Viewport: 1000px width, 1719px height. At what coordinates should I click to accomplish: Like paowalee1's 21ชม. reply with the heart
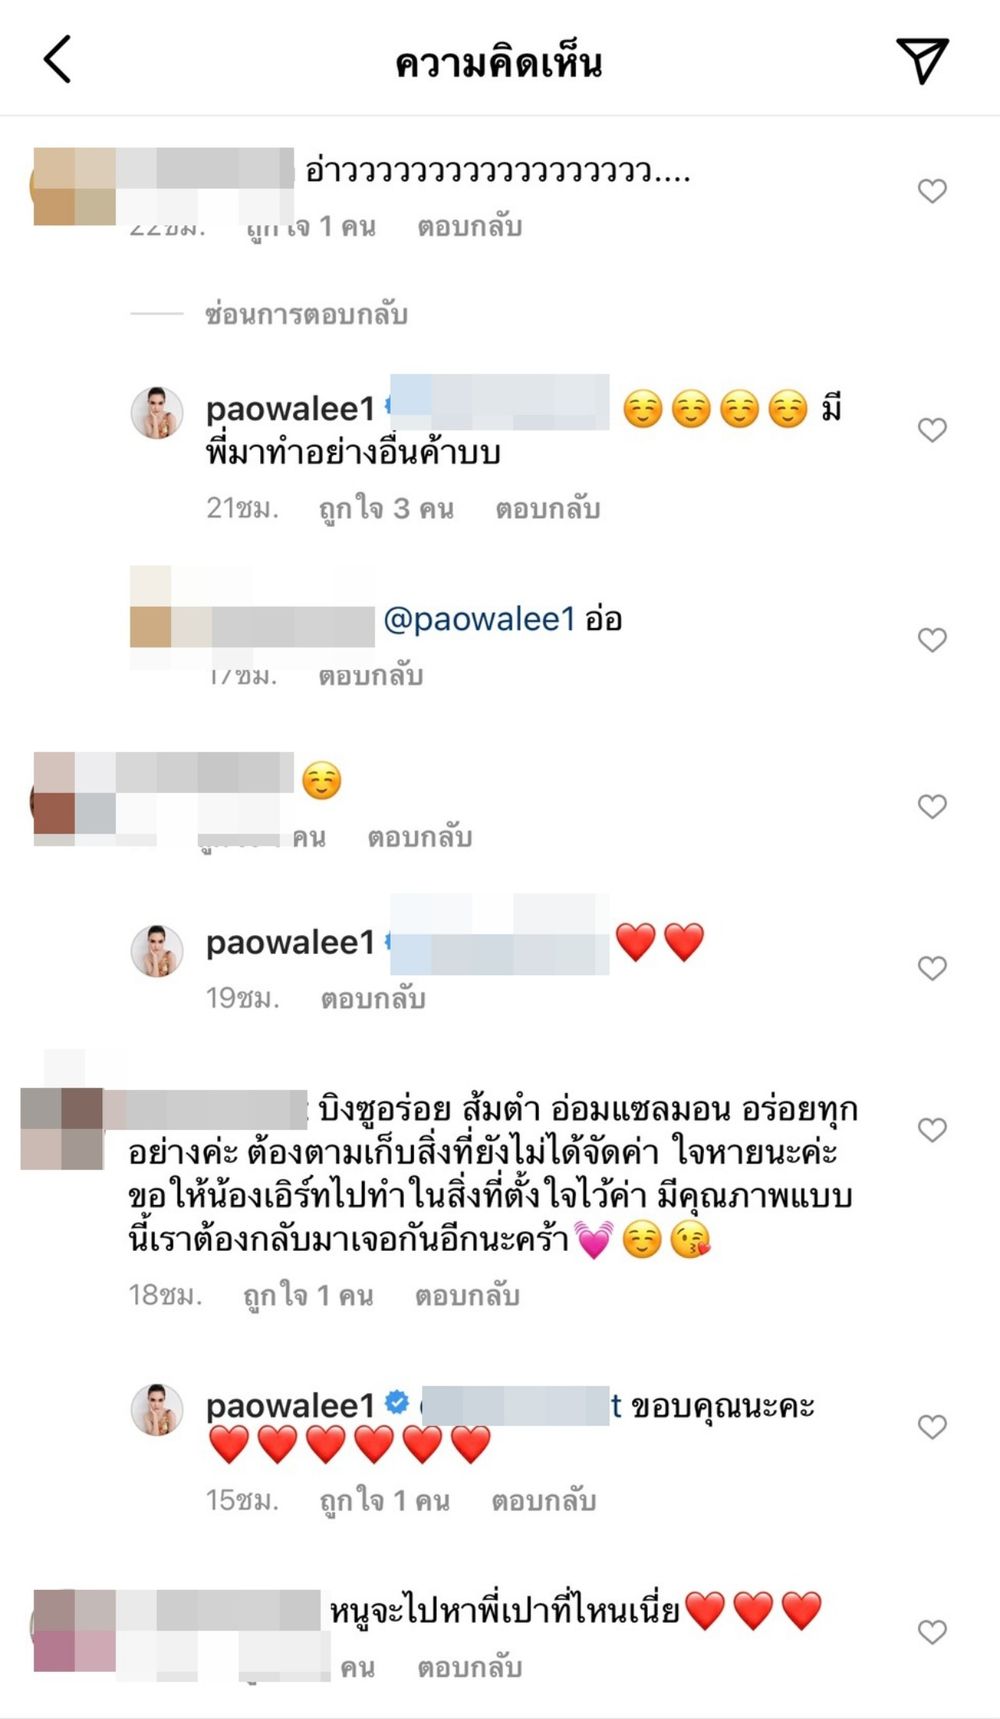(932, 430)
